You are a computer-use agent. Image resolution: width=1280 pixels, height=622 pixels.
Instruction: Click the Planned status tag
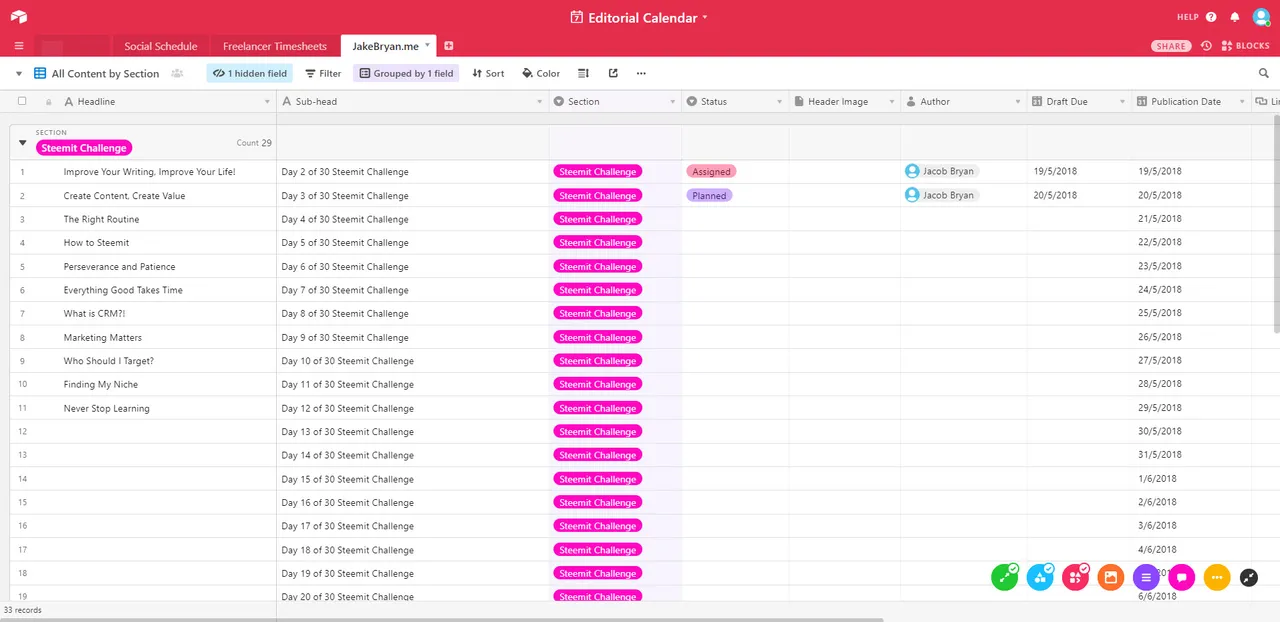[709, 196]
